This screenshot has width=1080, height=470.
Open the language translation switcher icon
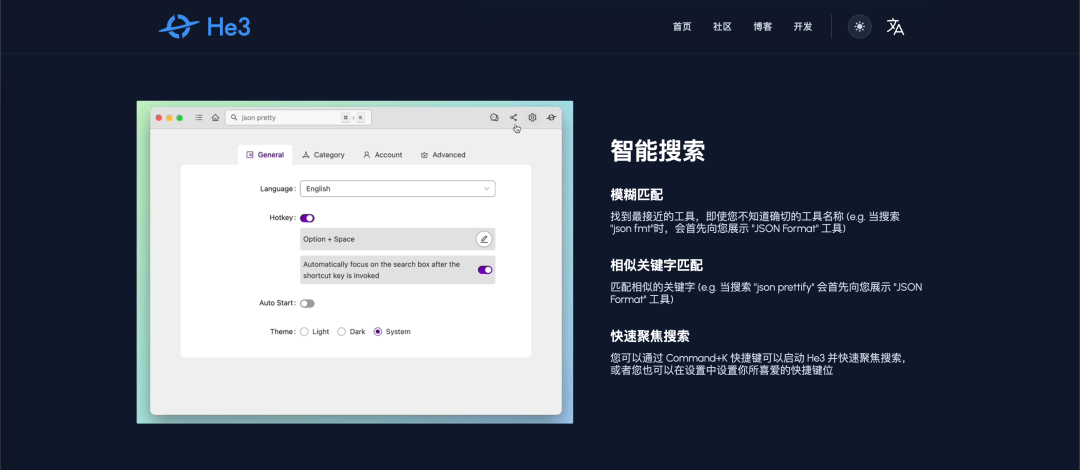pos(895,27)
